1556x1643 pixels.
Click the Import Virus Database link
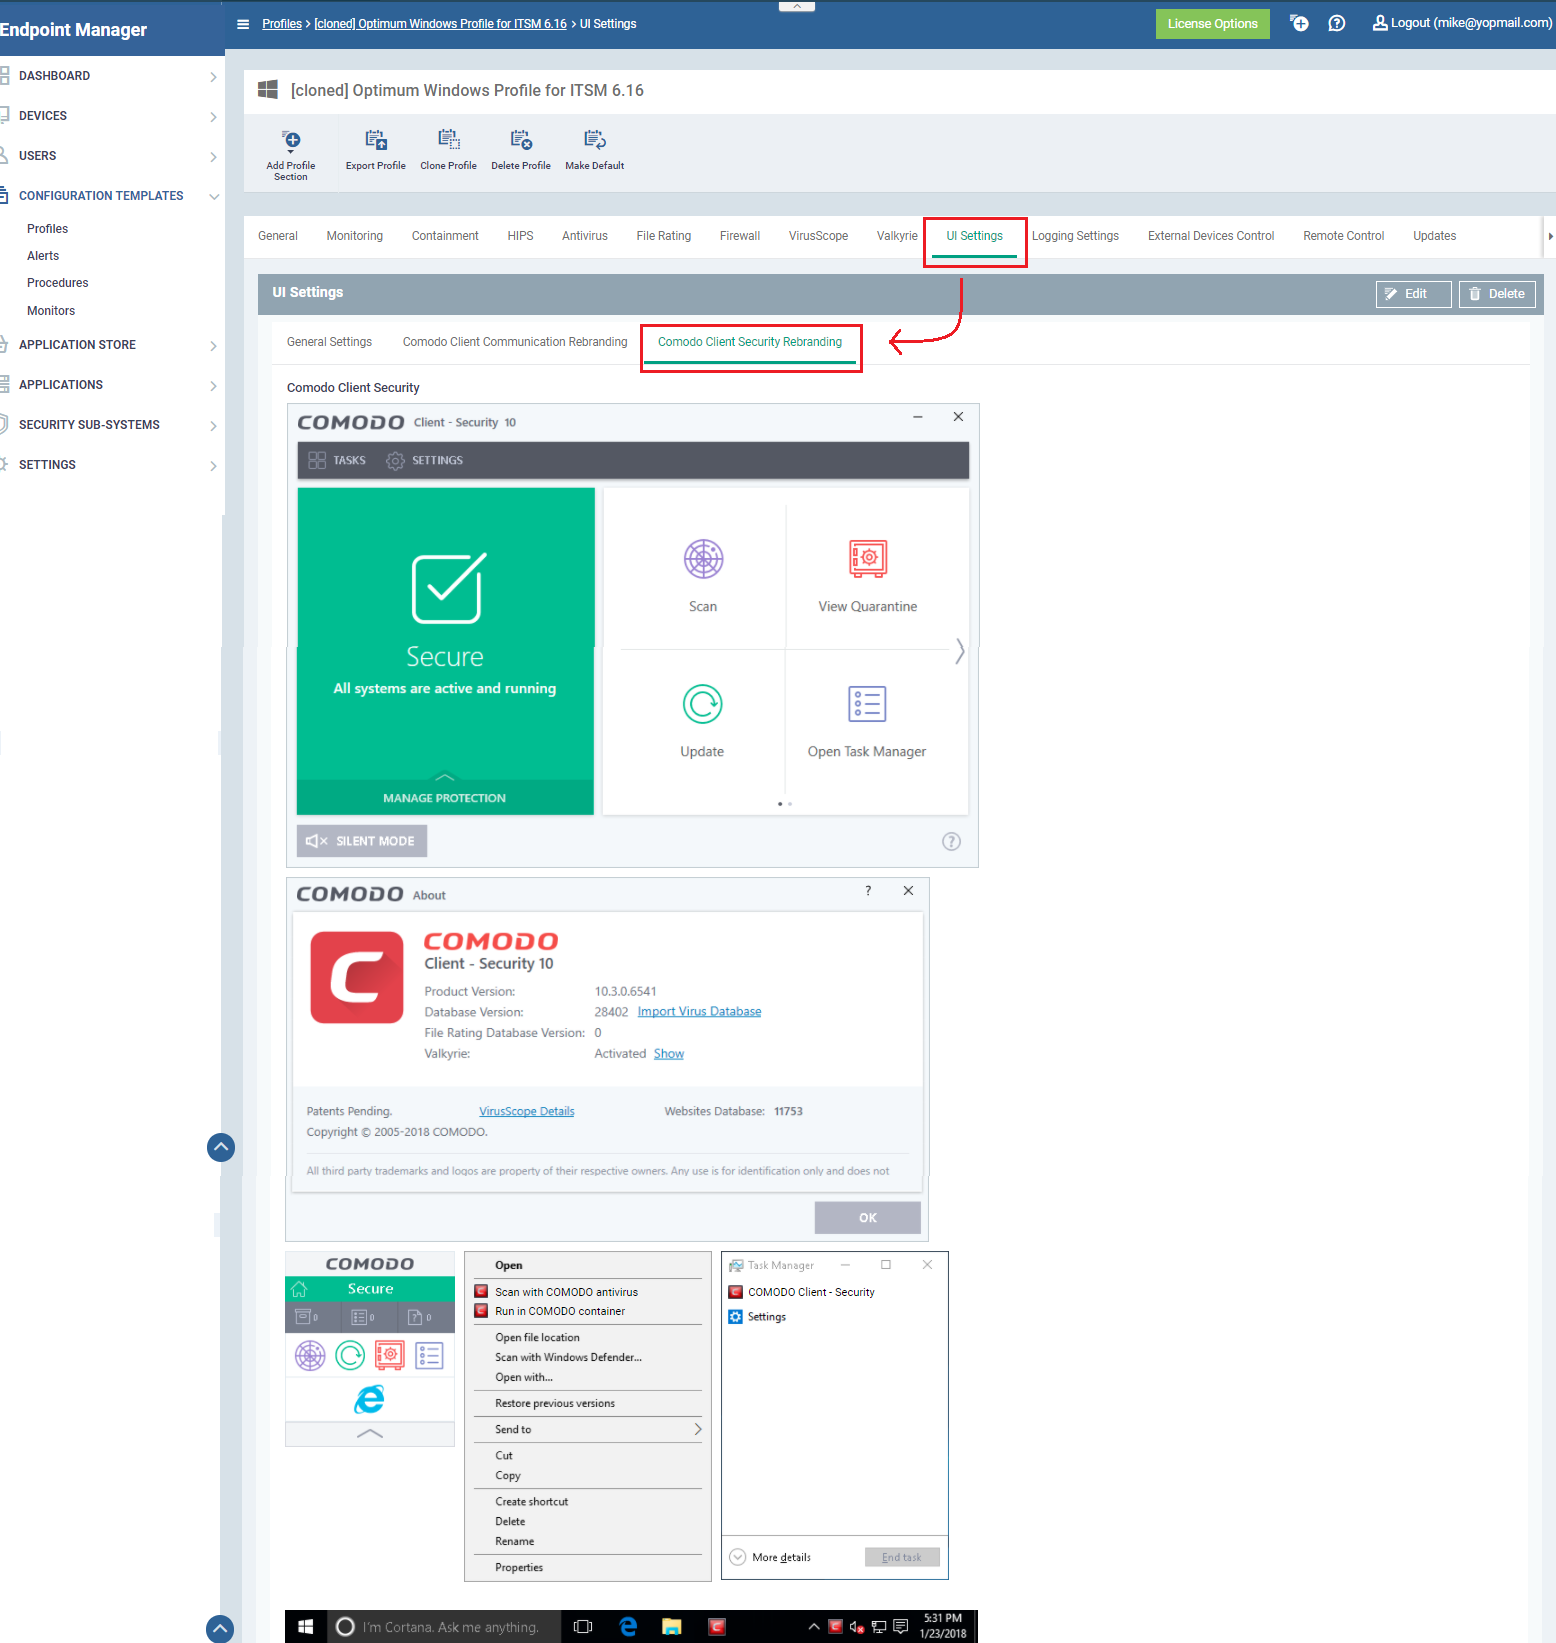(699, 1012)
